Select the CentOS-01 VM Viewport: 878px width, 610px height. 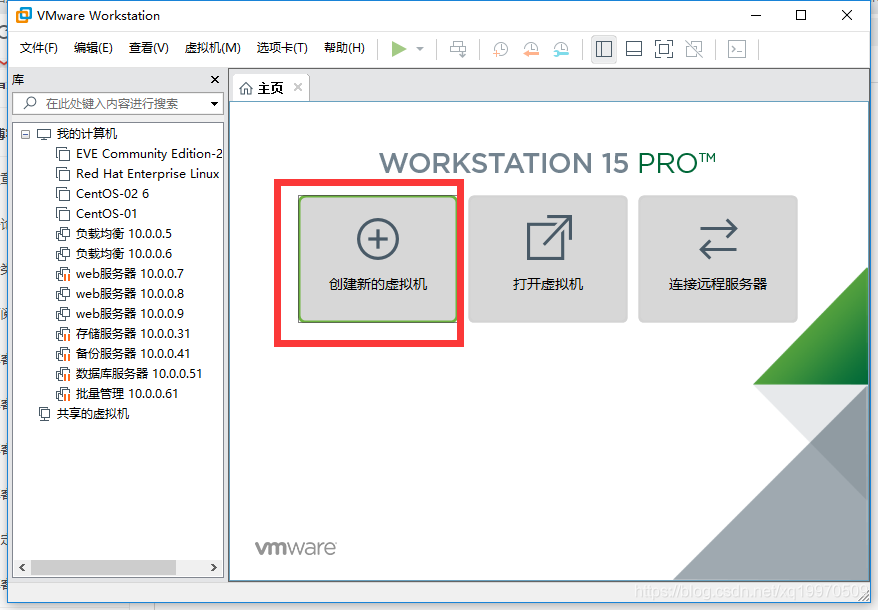[x=106, y=214]
